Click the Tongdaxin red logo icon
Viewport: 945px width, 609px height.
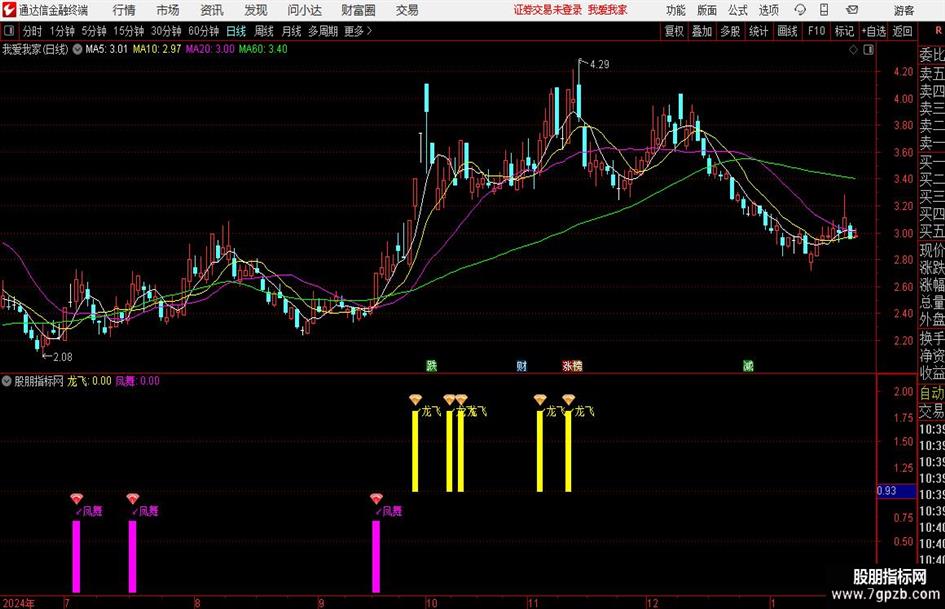(x=9, y=10)
